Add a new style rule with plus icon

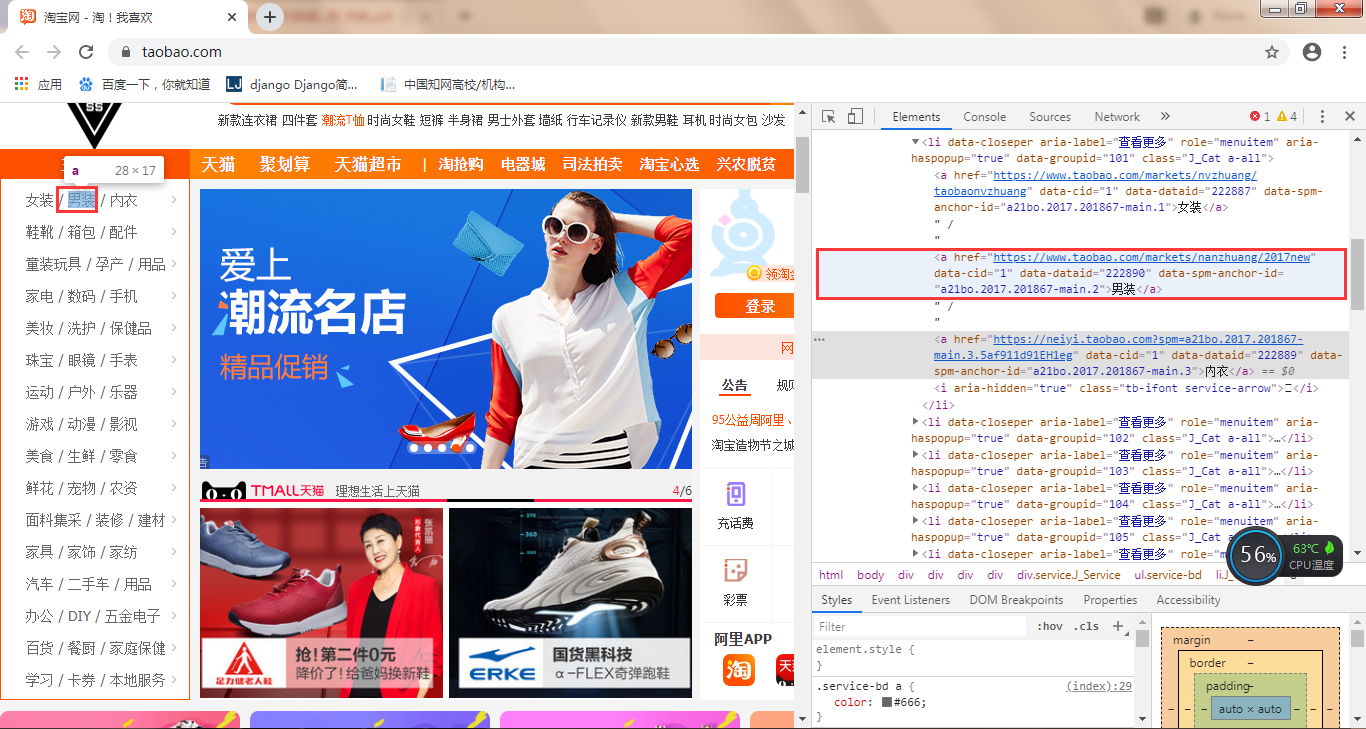coord(1118,626)
